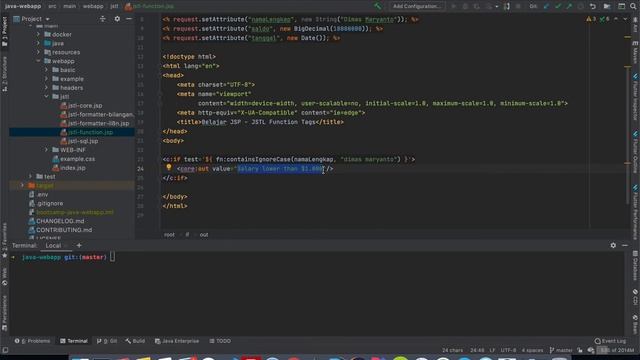
Task: Click the 24:46 cursor position indicator
Action: (x=477, y=350)
